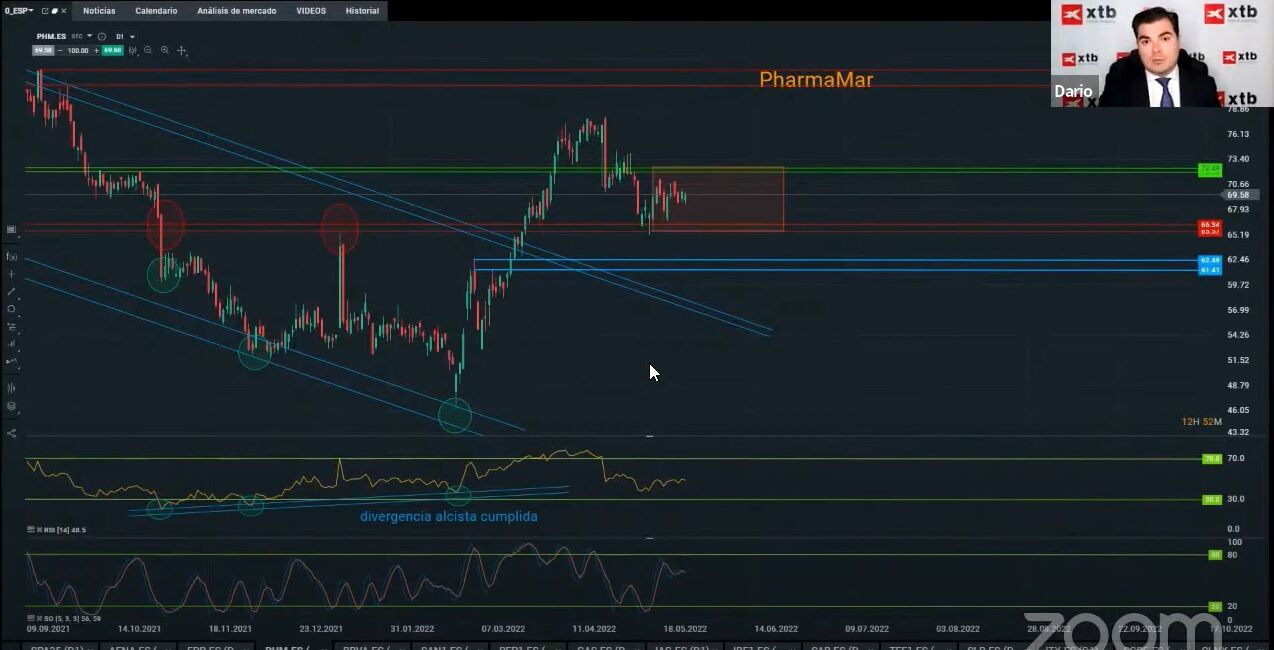The width and height of the screenshot is (1274, 650).
Task: Detach the 0_ESP workspace into new window
Action: 45,11
